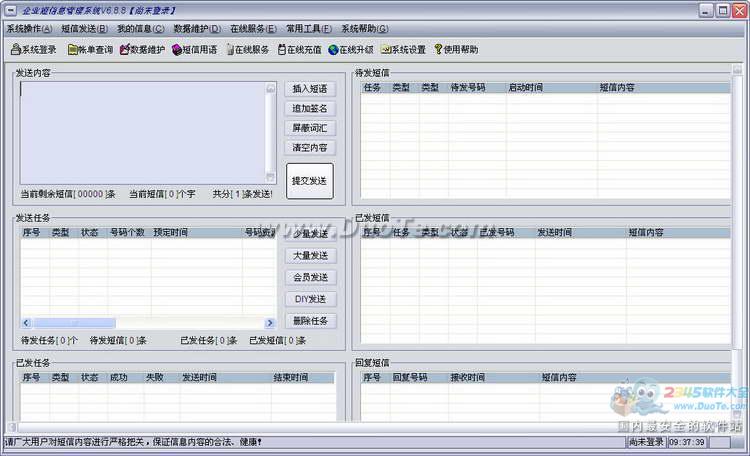Expand the 常用工具(F) menu
The image size is (750, 456).
click(x=306, y=29)
